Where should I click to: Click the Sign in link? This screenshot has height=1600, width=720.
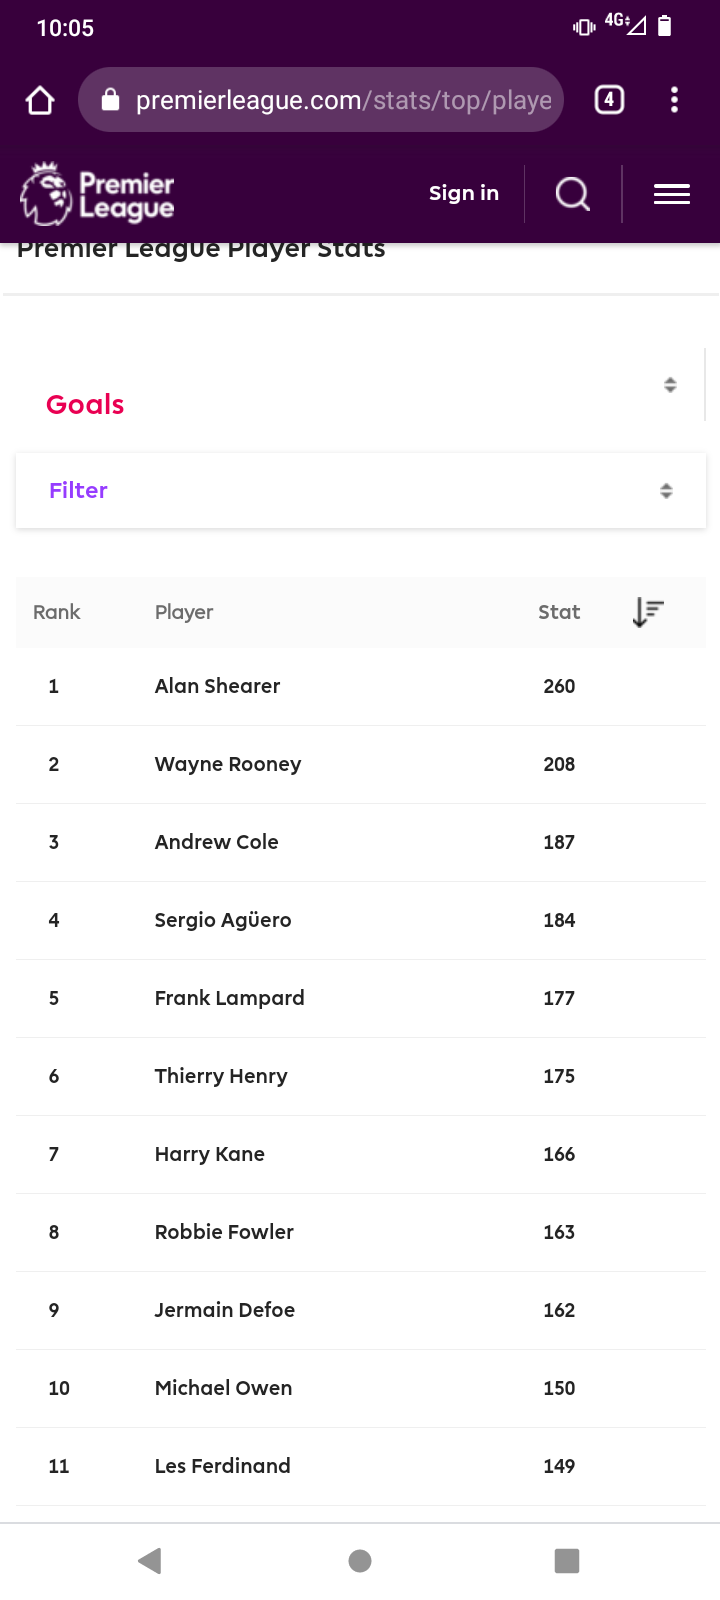[464, 193]
